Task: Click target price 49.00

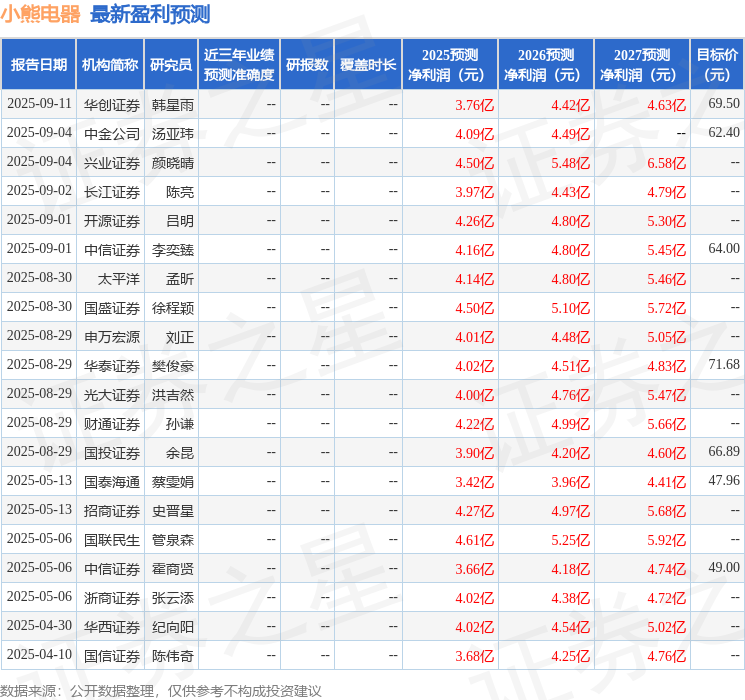Action: pos(724,567)
